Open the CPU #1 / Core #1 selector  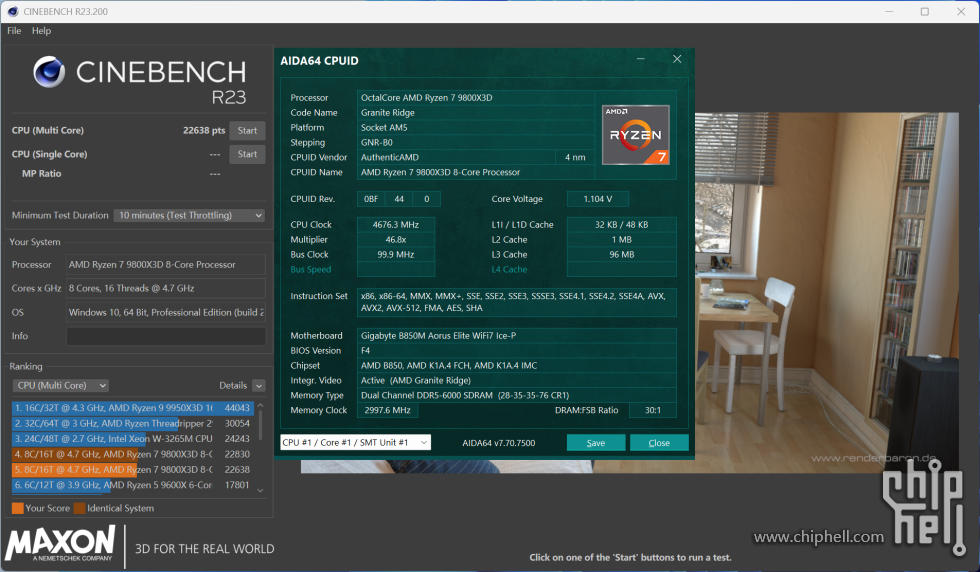tap(356, 442)
